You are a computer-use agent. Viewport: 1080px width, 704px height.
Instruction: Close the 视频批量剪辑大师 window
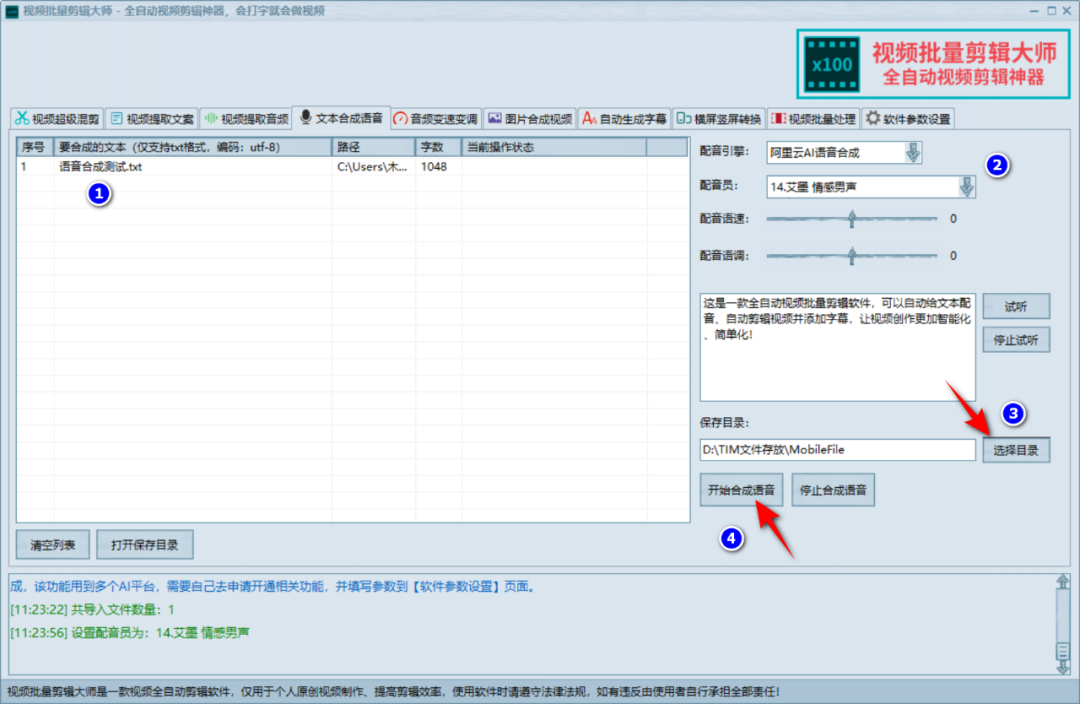pyautogui.click(x=1067, y=10)
